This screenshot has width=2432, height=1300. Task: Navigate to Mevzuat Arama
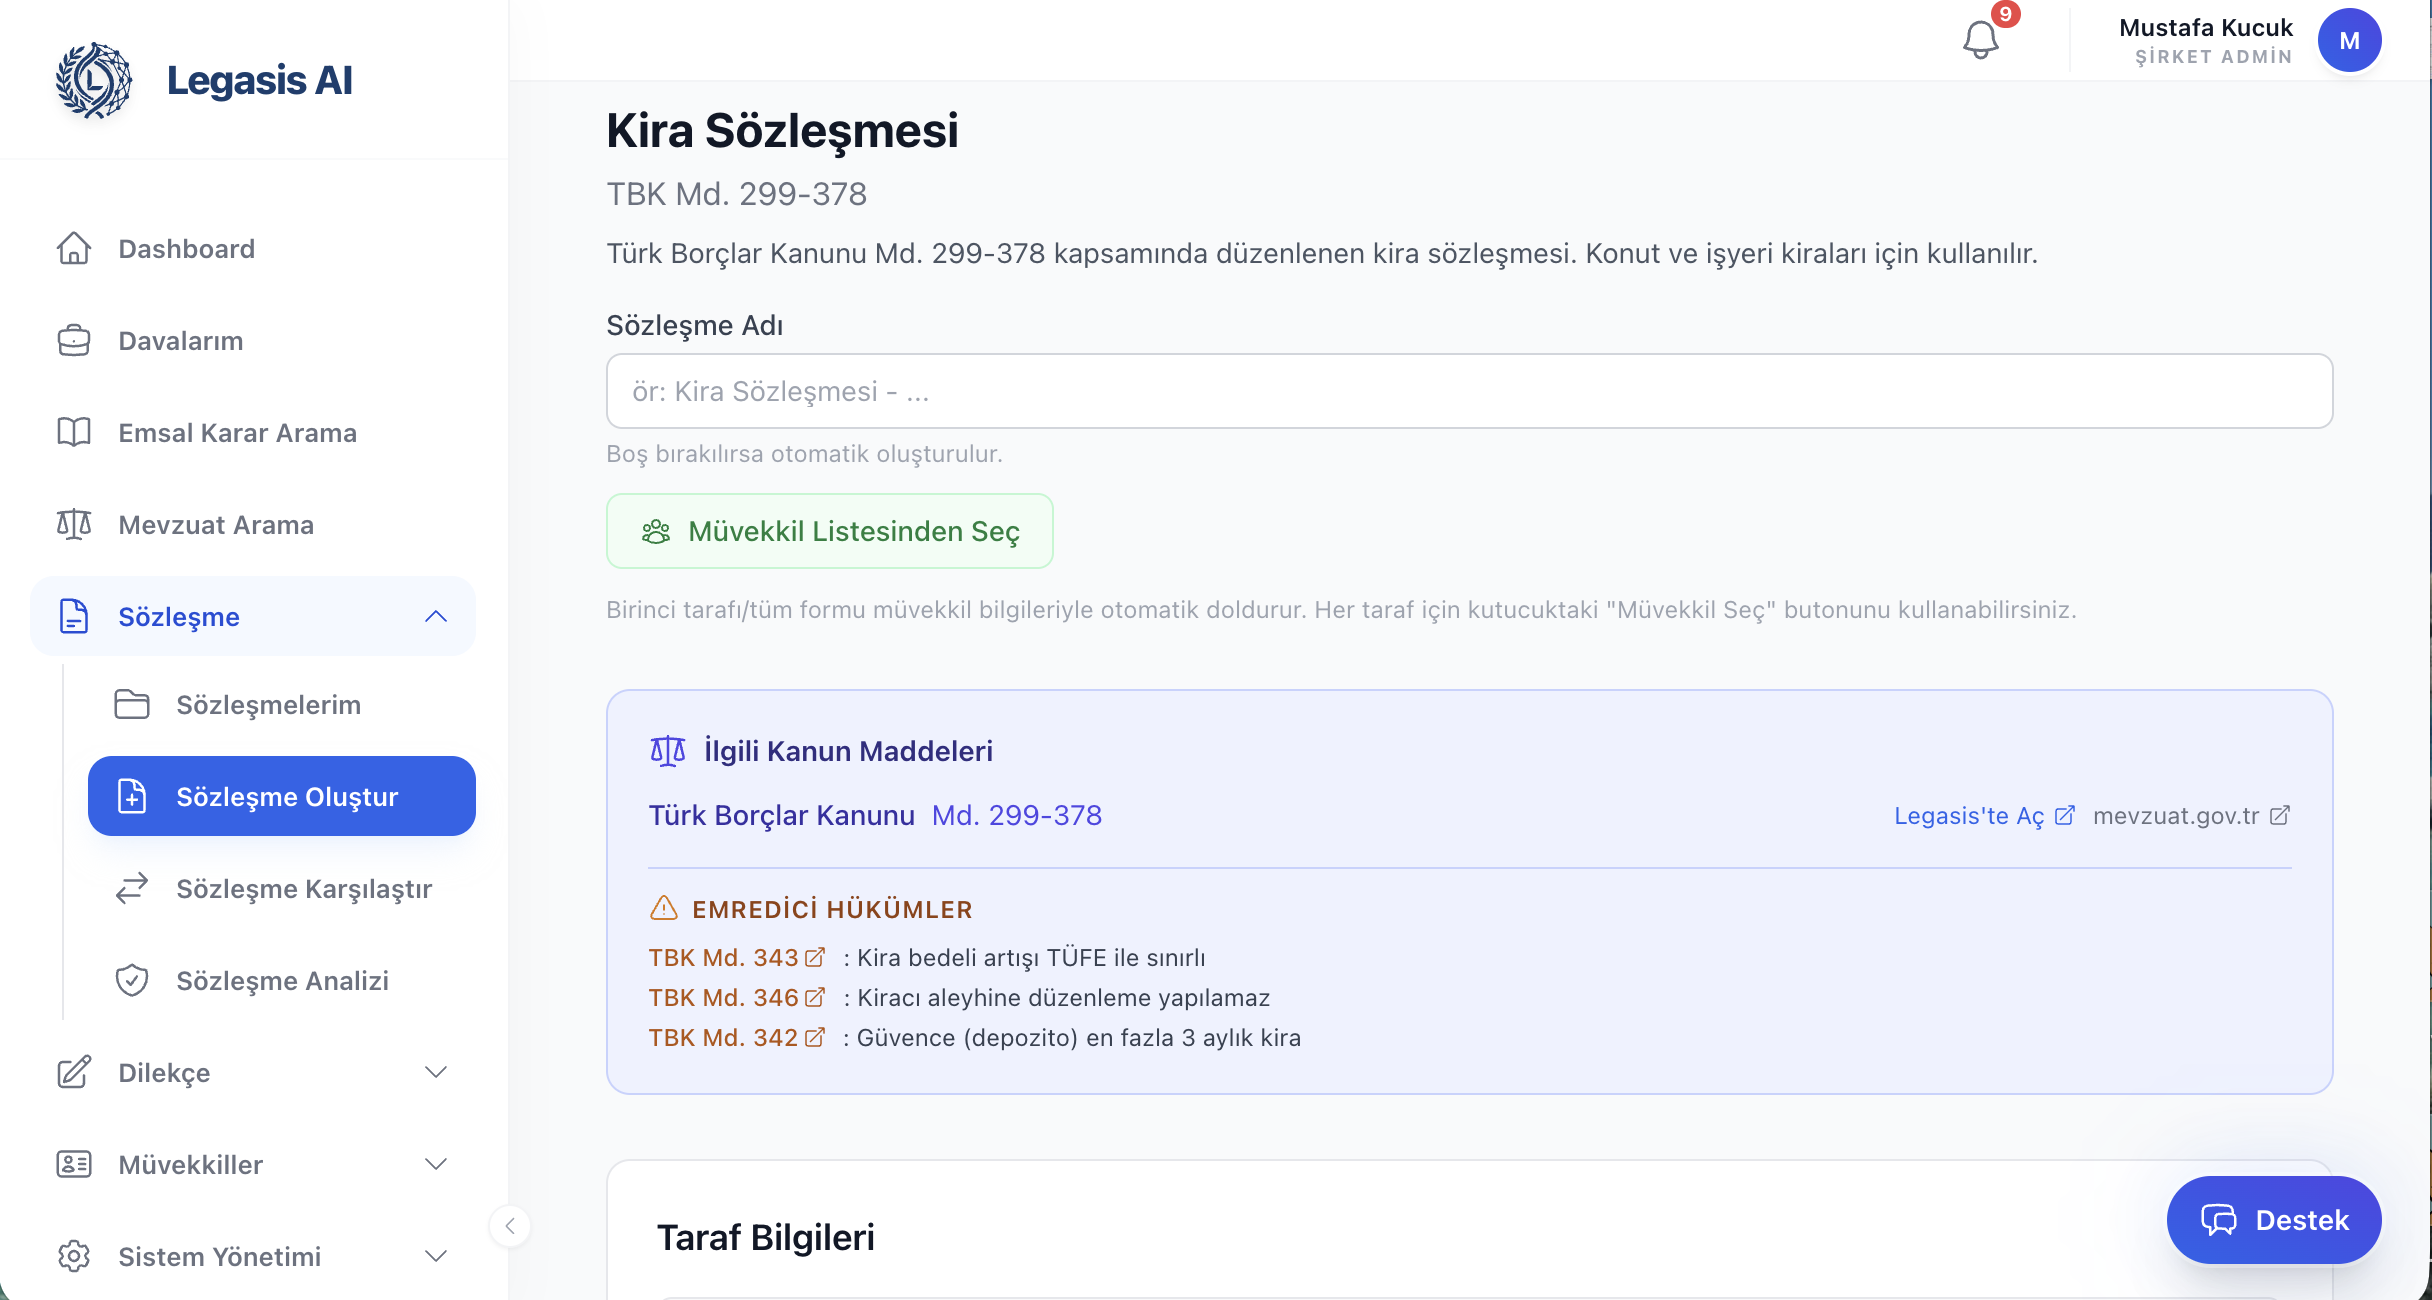[253, 524]
